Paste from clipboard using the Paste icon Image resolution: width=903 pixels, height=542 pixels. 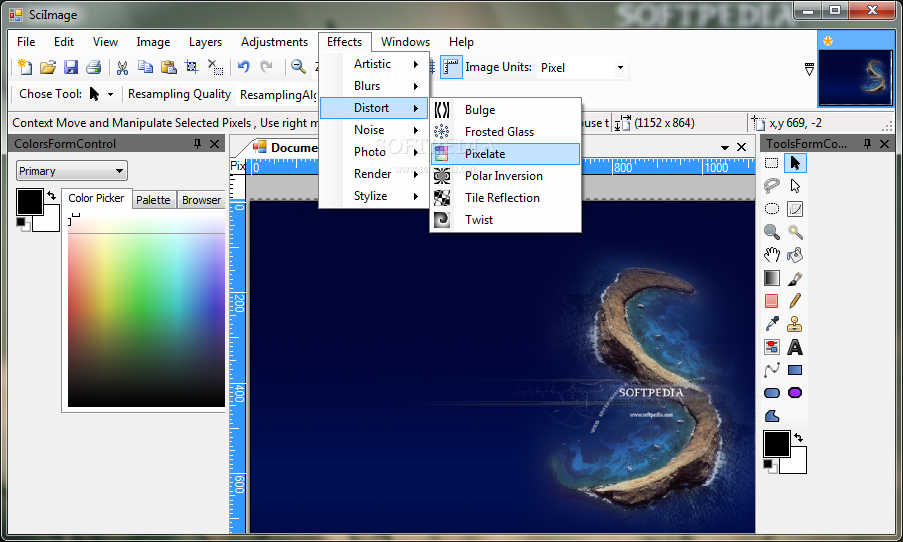168,67
